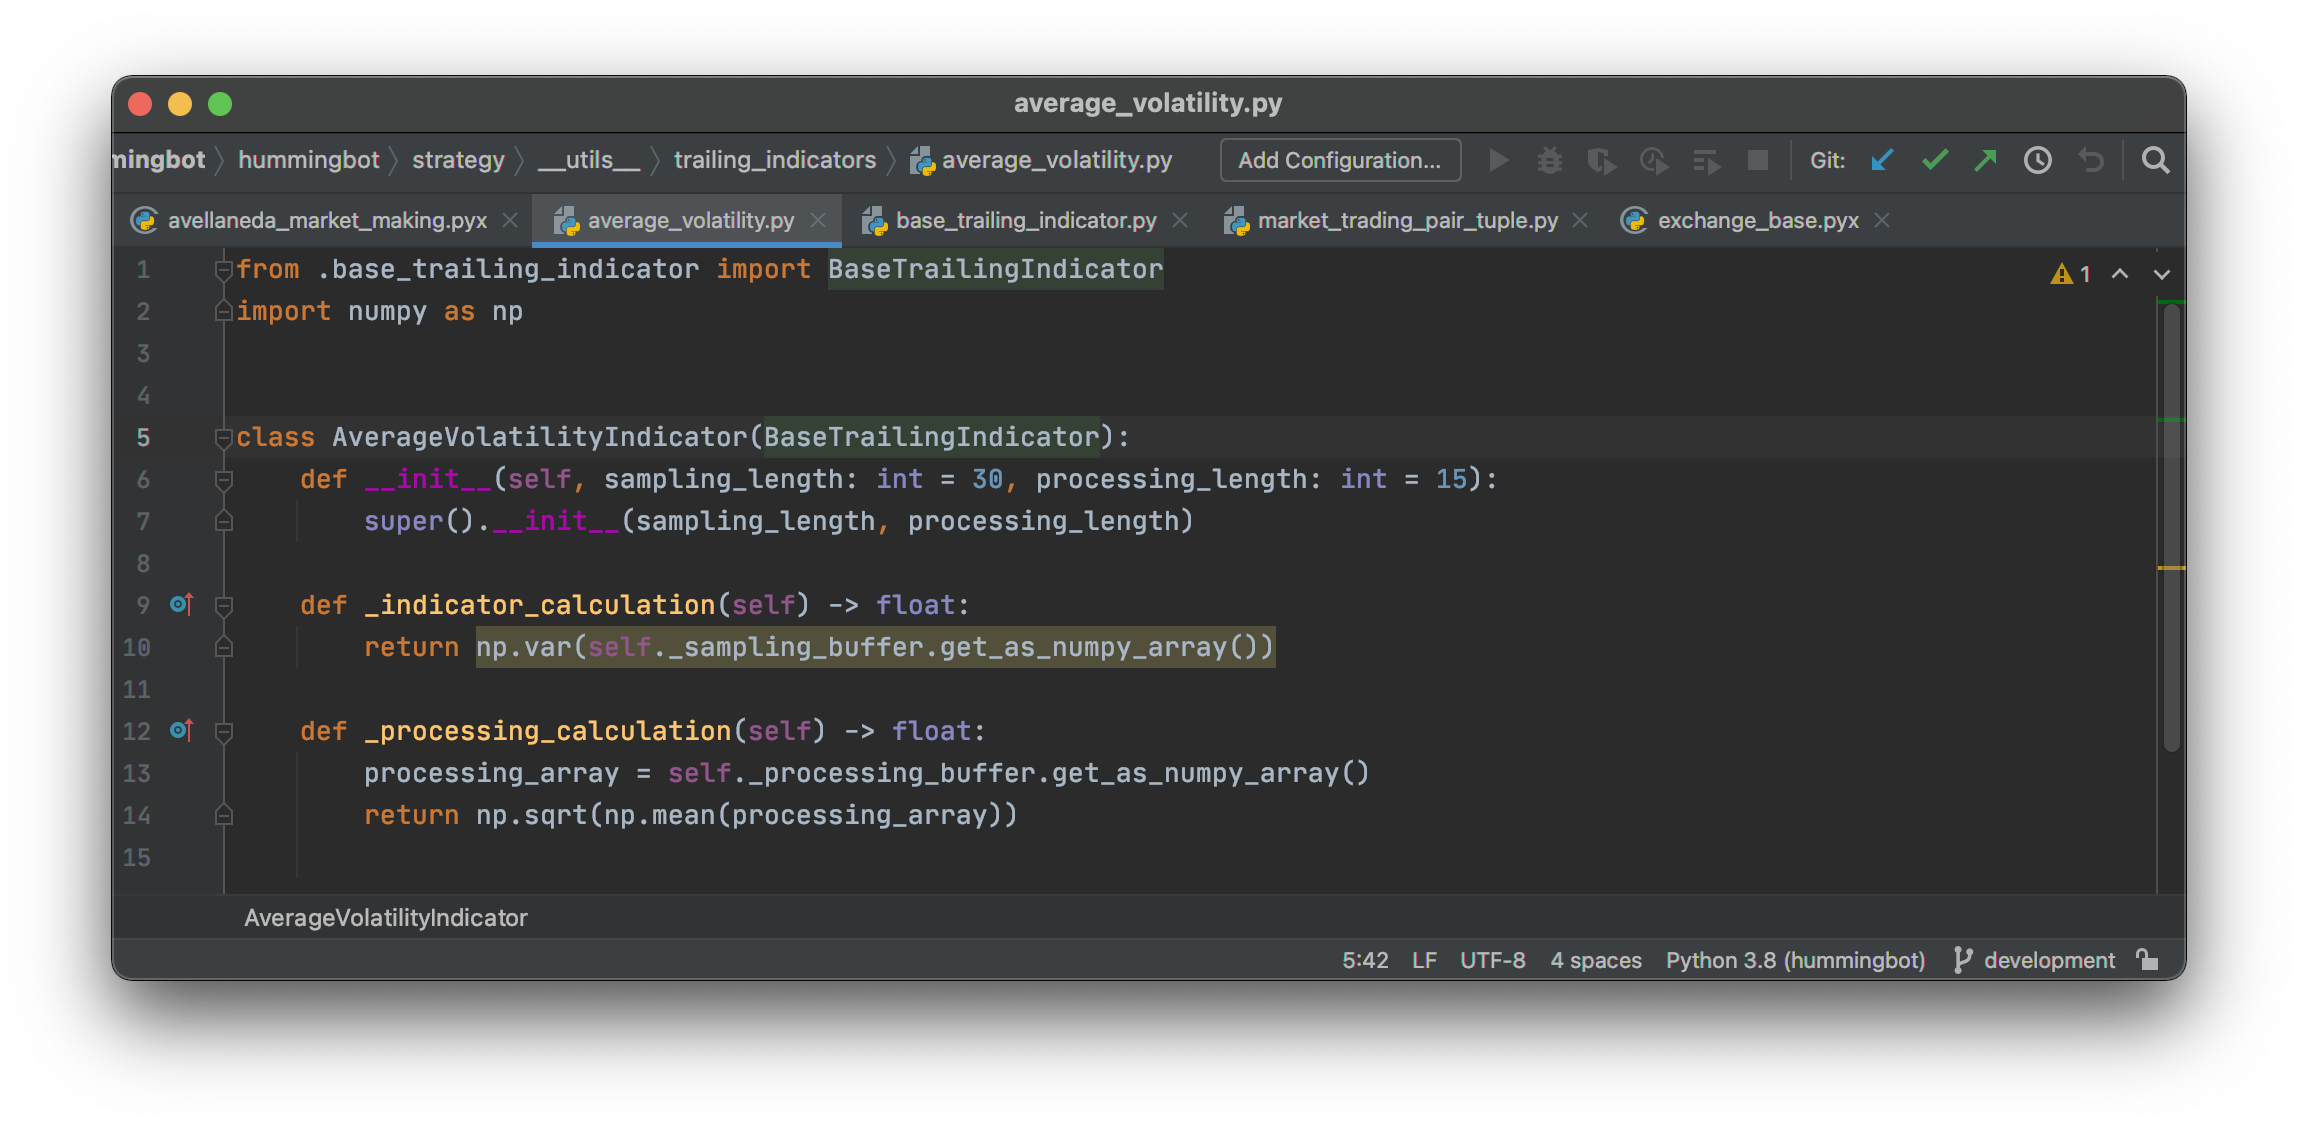This screenshot has height=1128, width=2298.
Task: Switch to base_trailing_indicator.py tab
Action: pyautogui.click(x=1026, y=220)
